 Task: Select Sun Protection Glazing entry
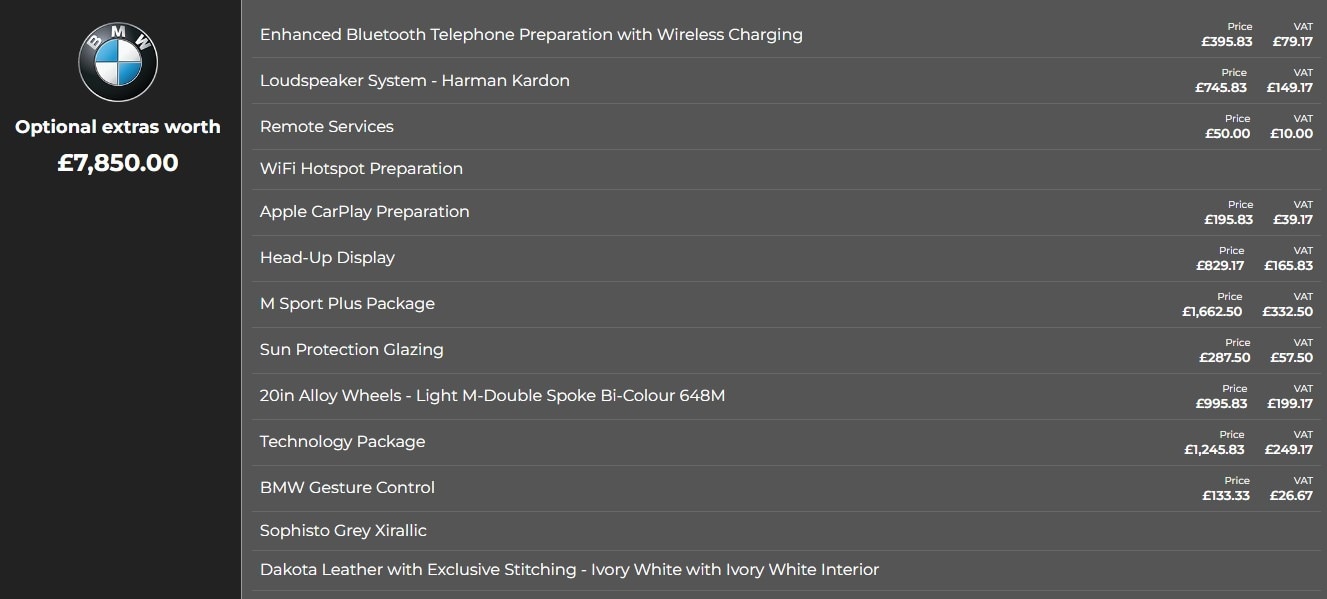tap(351, 350)
